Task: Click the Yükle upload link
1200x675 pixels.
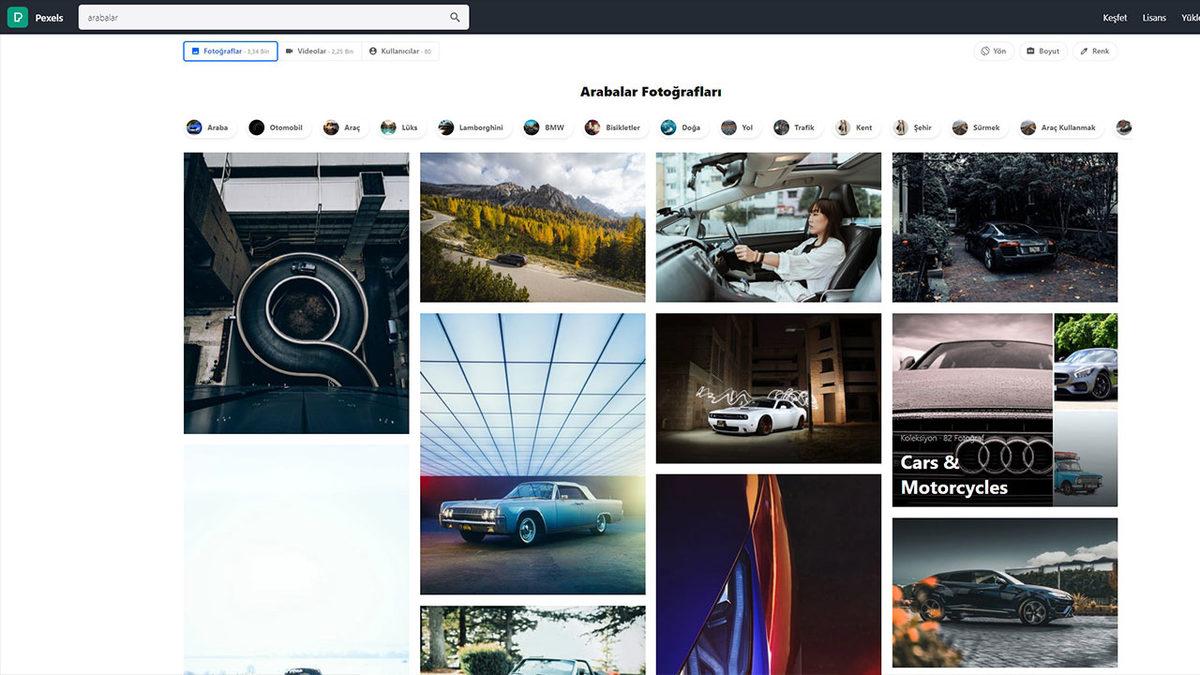Action: tap(1190, 17)
